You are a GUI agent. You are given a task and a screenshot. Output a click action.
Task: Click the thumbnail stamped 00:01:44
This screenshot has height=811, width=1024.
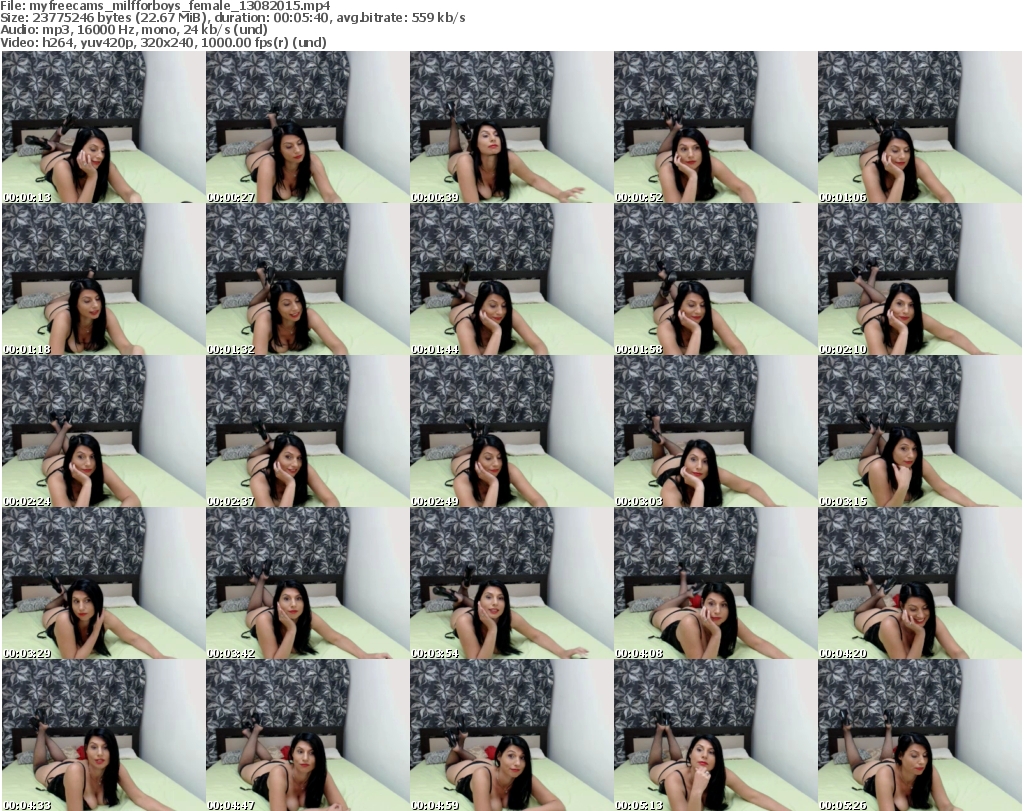coord(511,279)
